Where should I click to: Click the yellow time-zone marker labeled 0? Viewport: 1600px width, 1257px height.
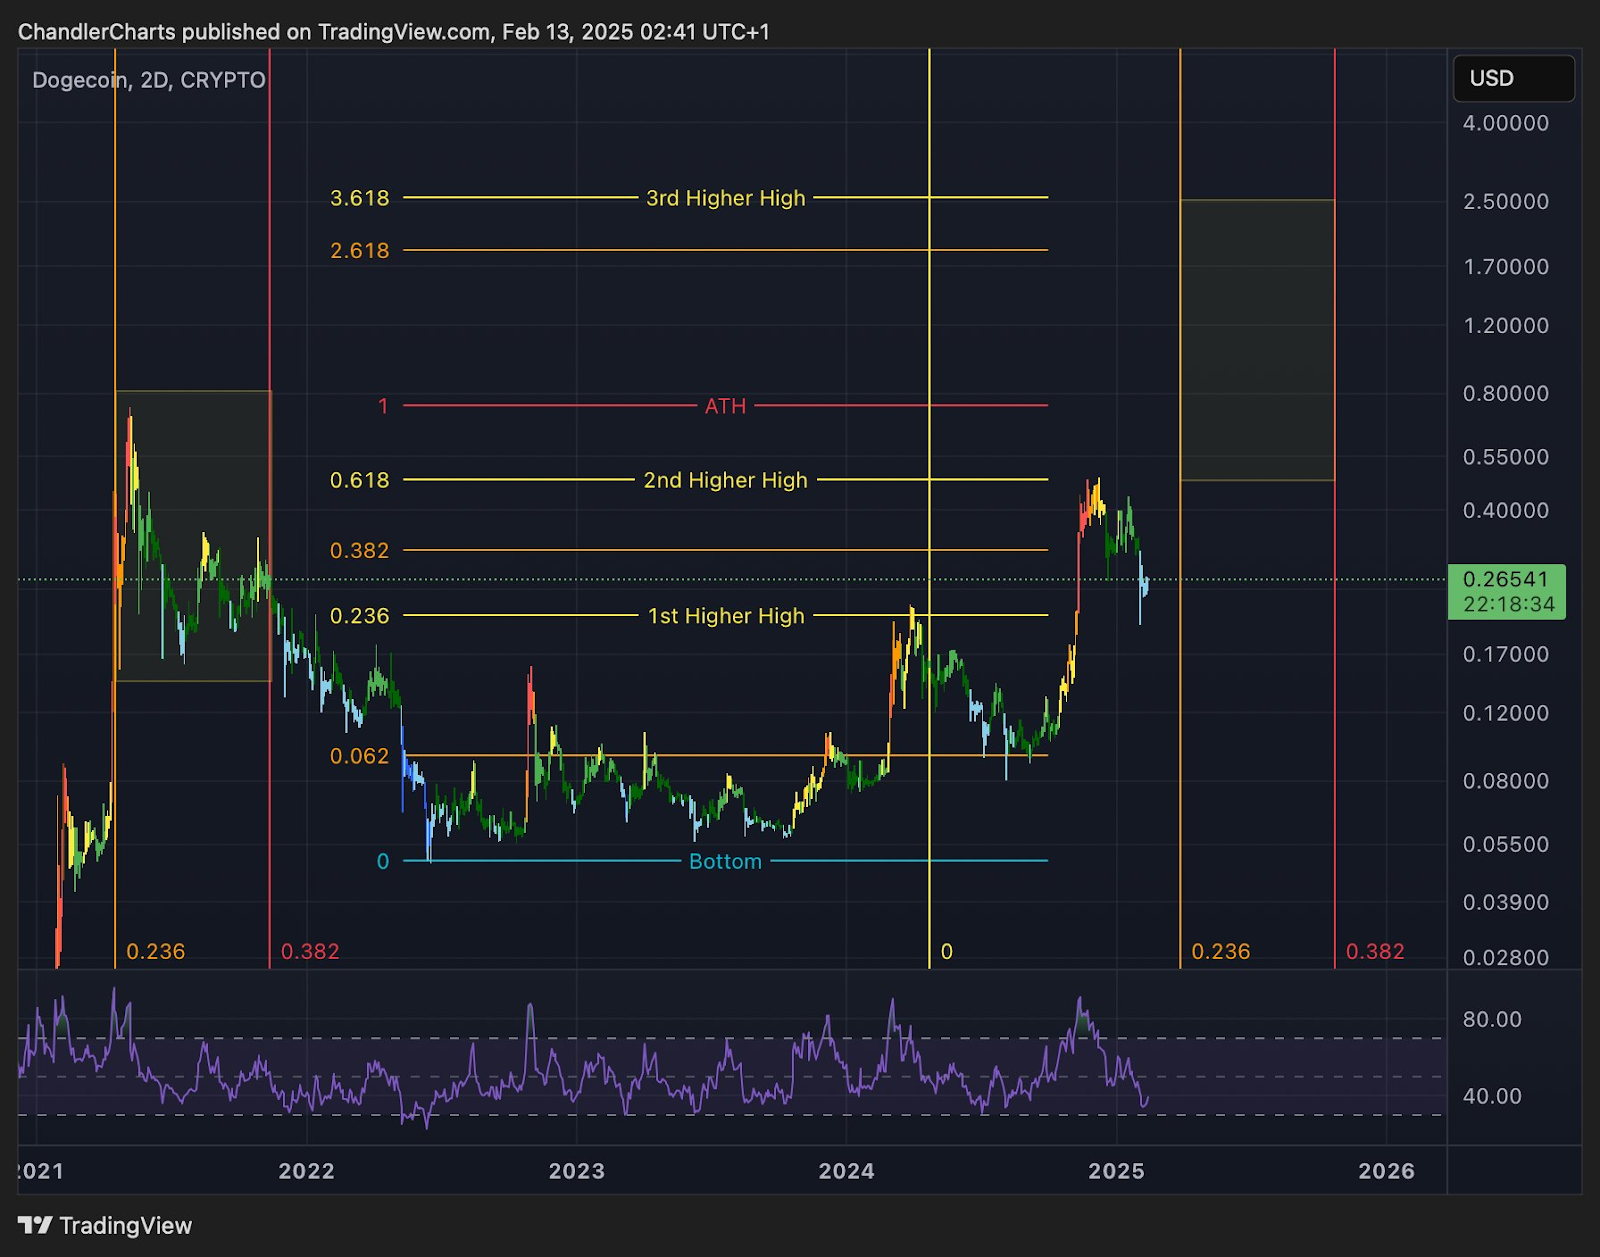(x=947, y=952)
